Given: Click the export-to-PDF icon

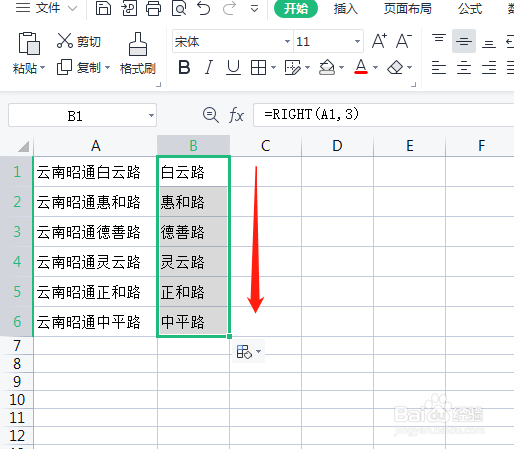Looking at the screenshot, I should (x=129, y=8).
